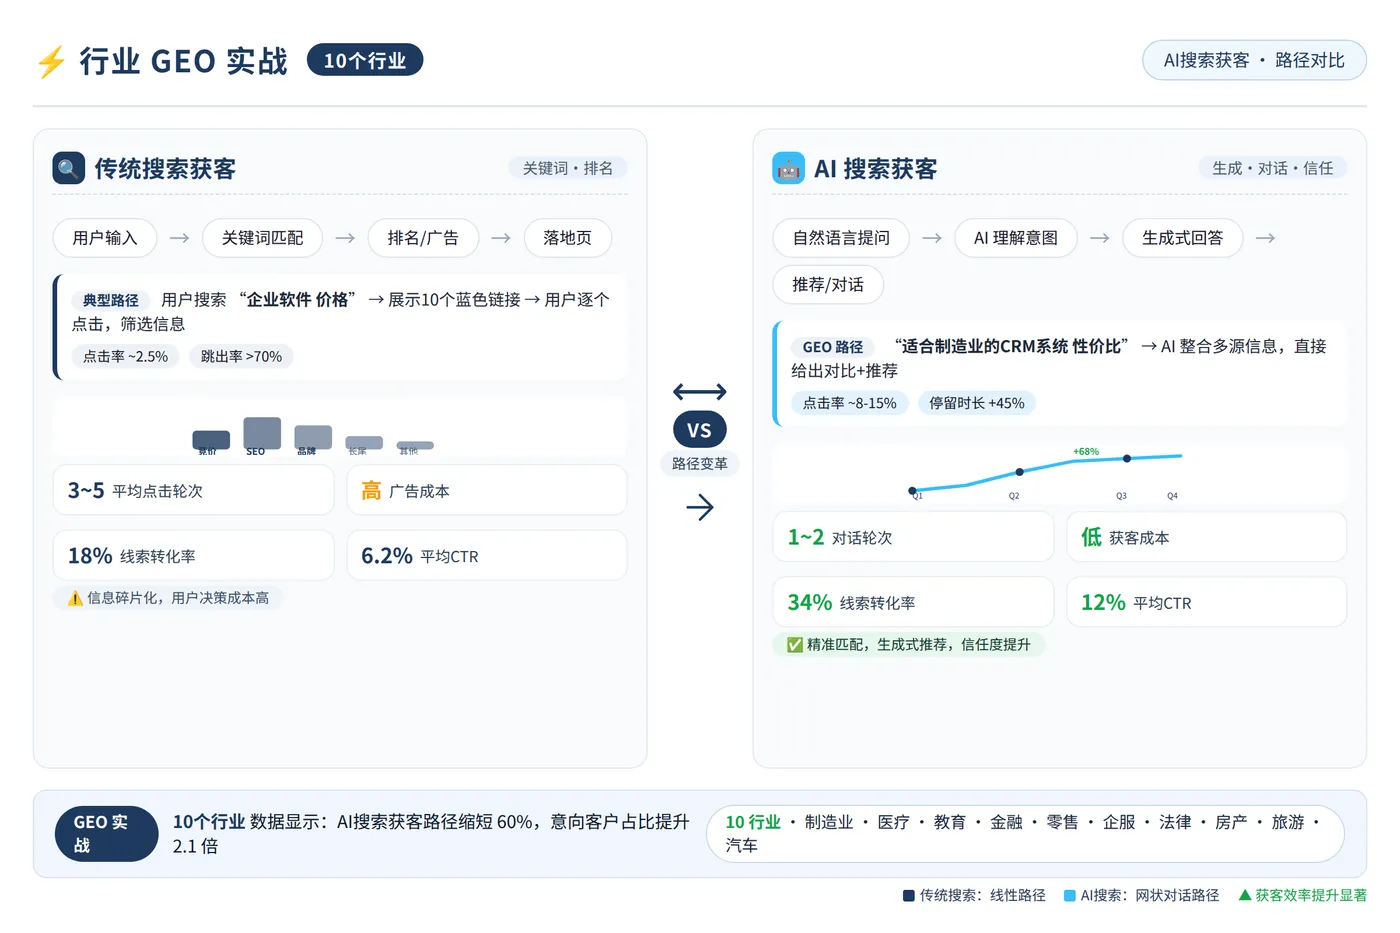Image resolution: width=1400 pixels, height=933 pixels.
Task: Click the SEO bar in chart
Action: [262, 433]
